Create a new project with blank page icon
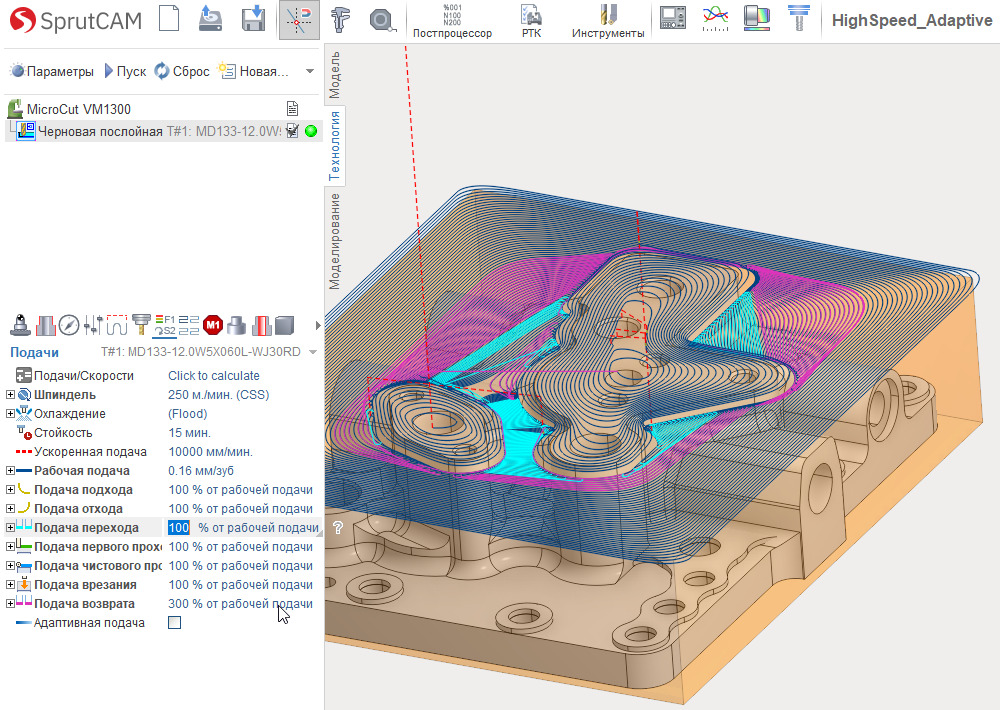1000x710 pixels. point(169,18)
